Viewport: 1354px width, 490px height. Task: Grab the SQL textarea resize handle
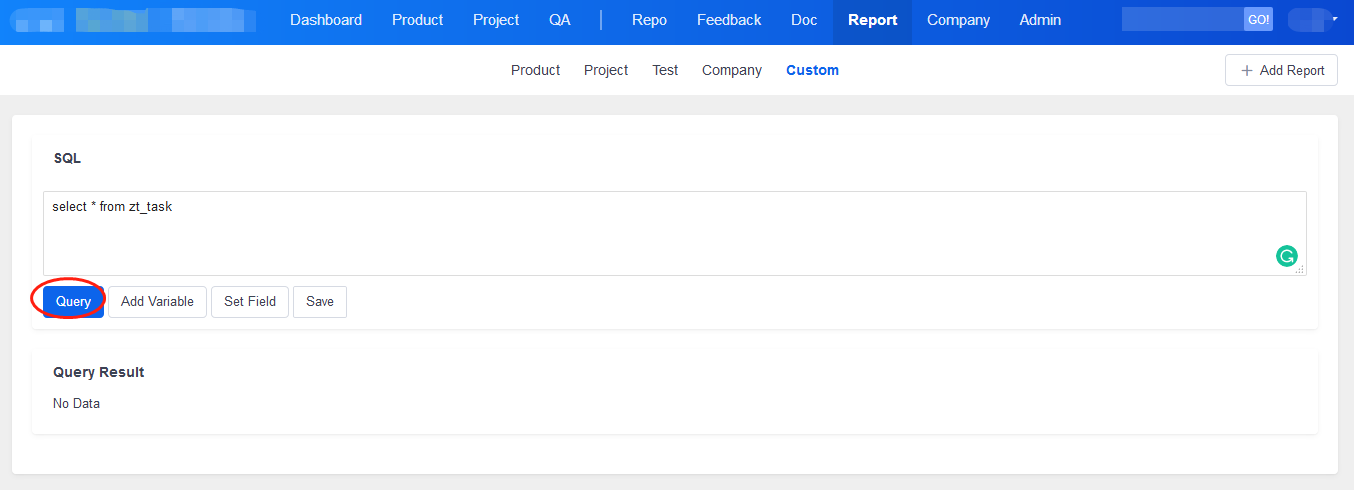[x=1300, y=269]
